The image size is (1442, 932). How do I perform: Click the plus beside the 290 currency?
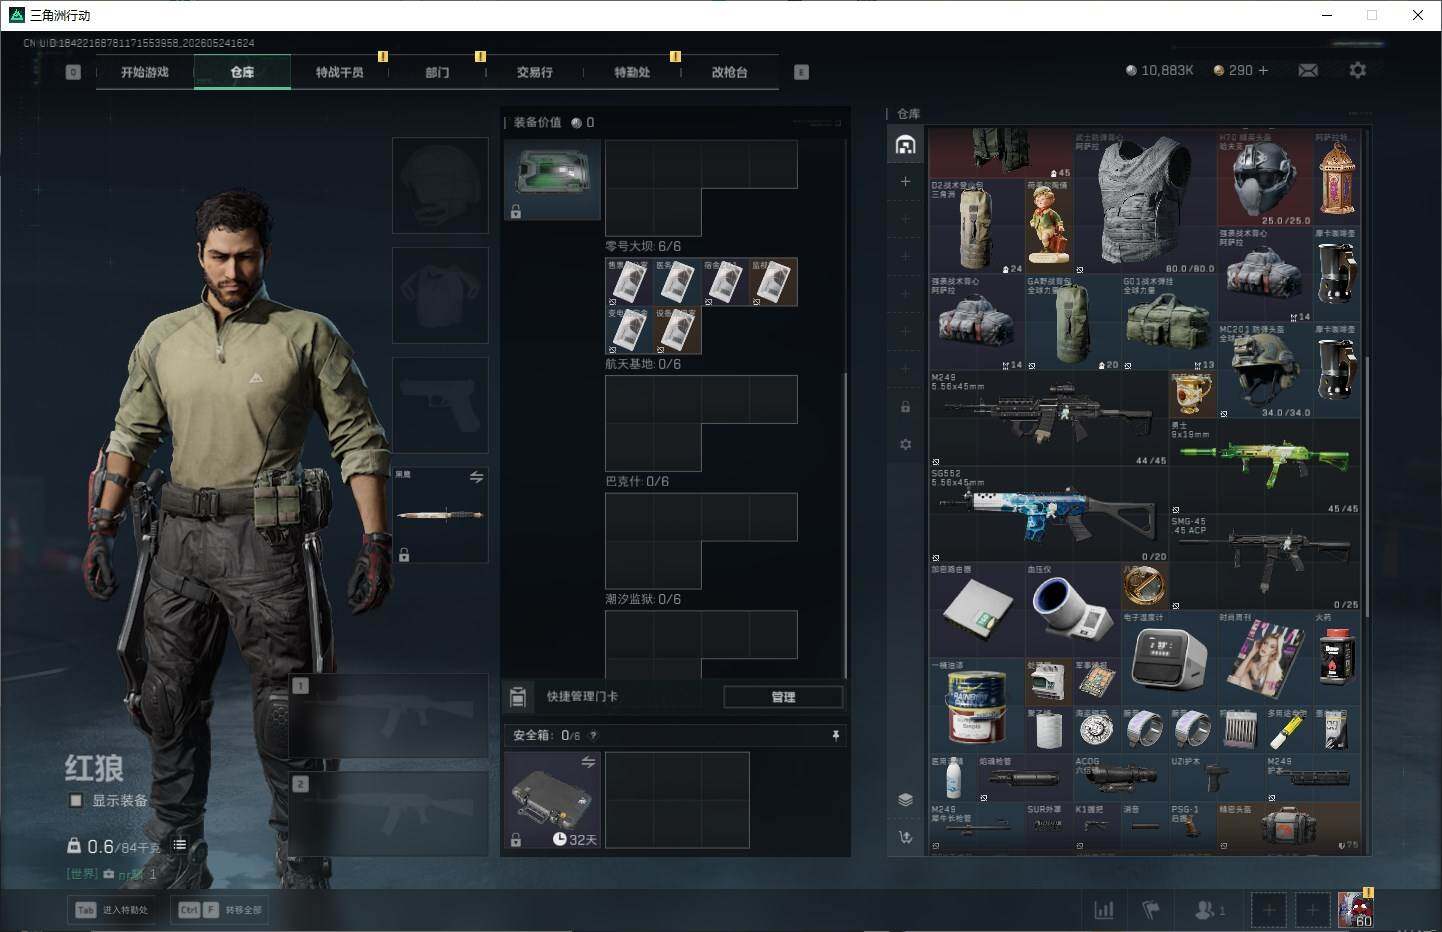click(1263, 70)
